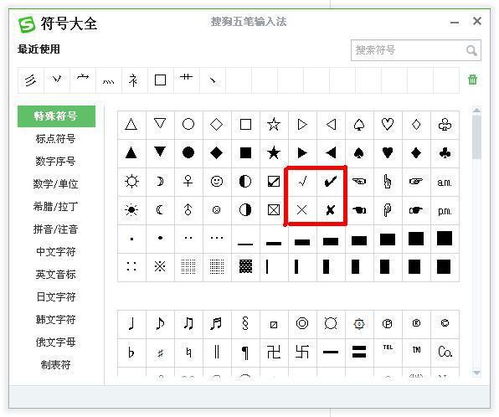Click the symbol list scrollbar thumb
The width and height of the screenshot is (499, 417).
tap(477, 137)
